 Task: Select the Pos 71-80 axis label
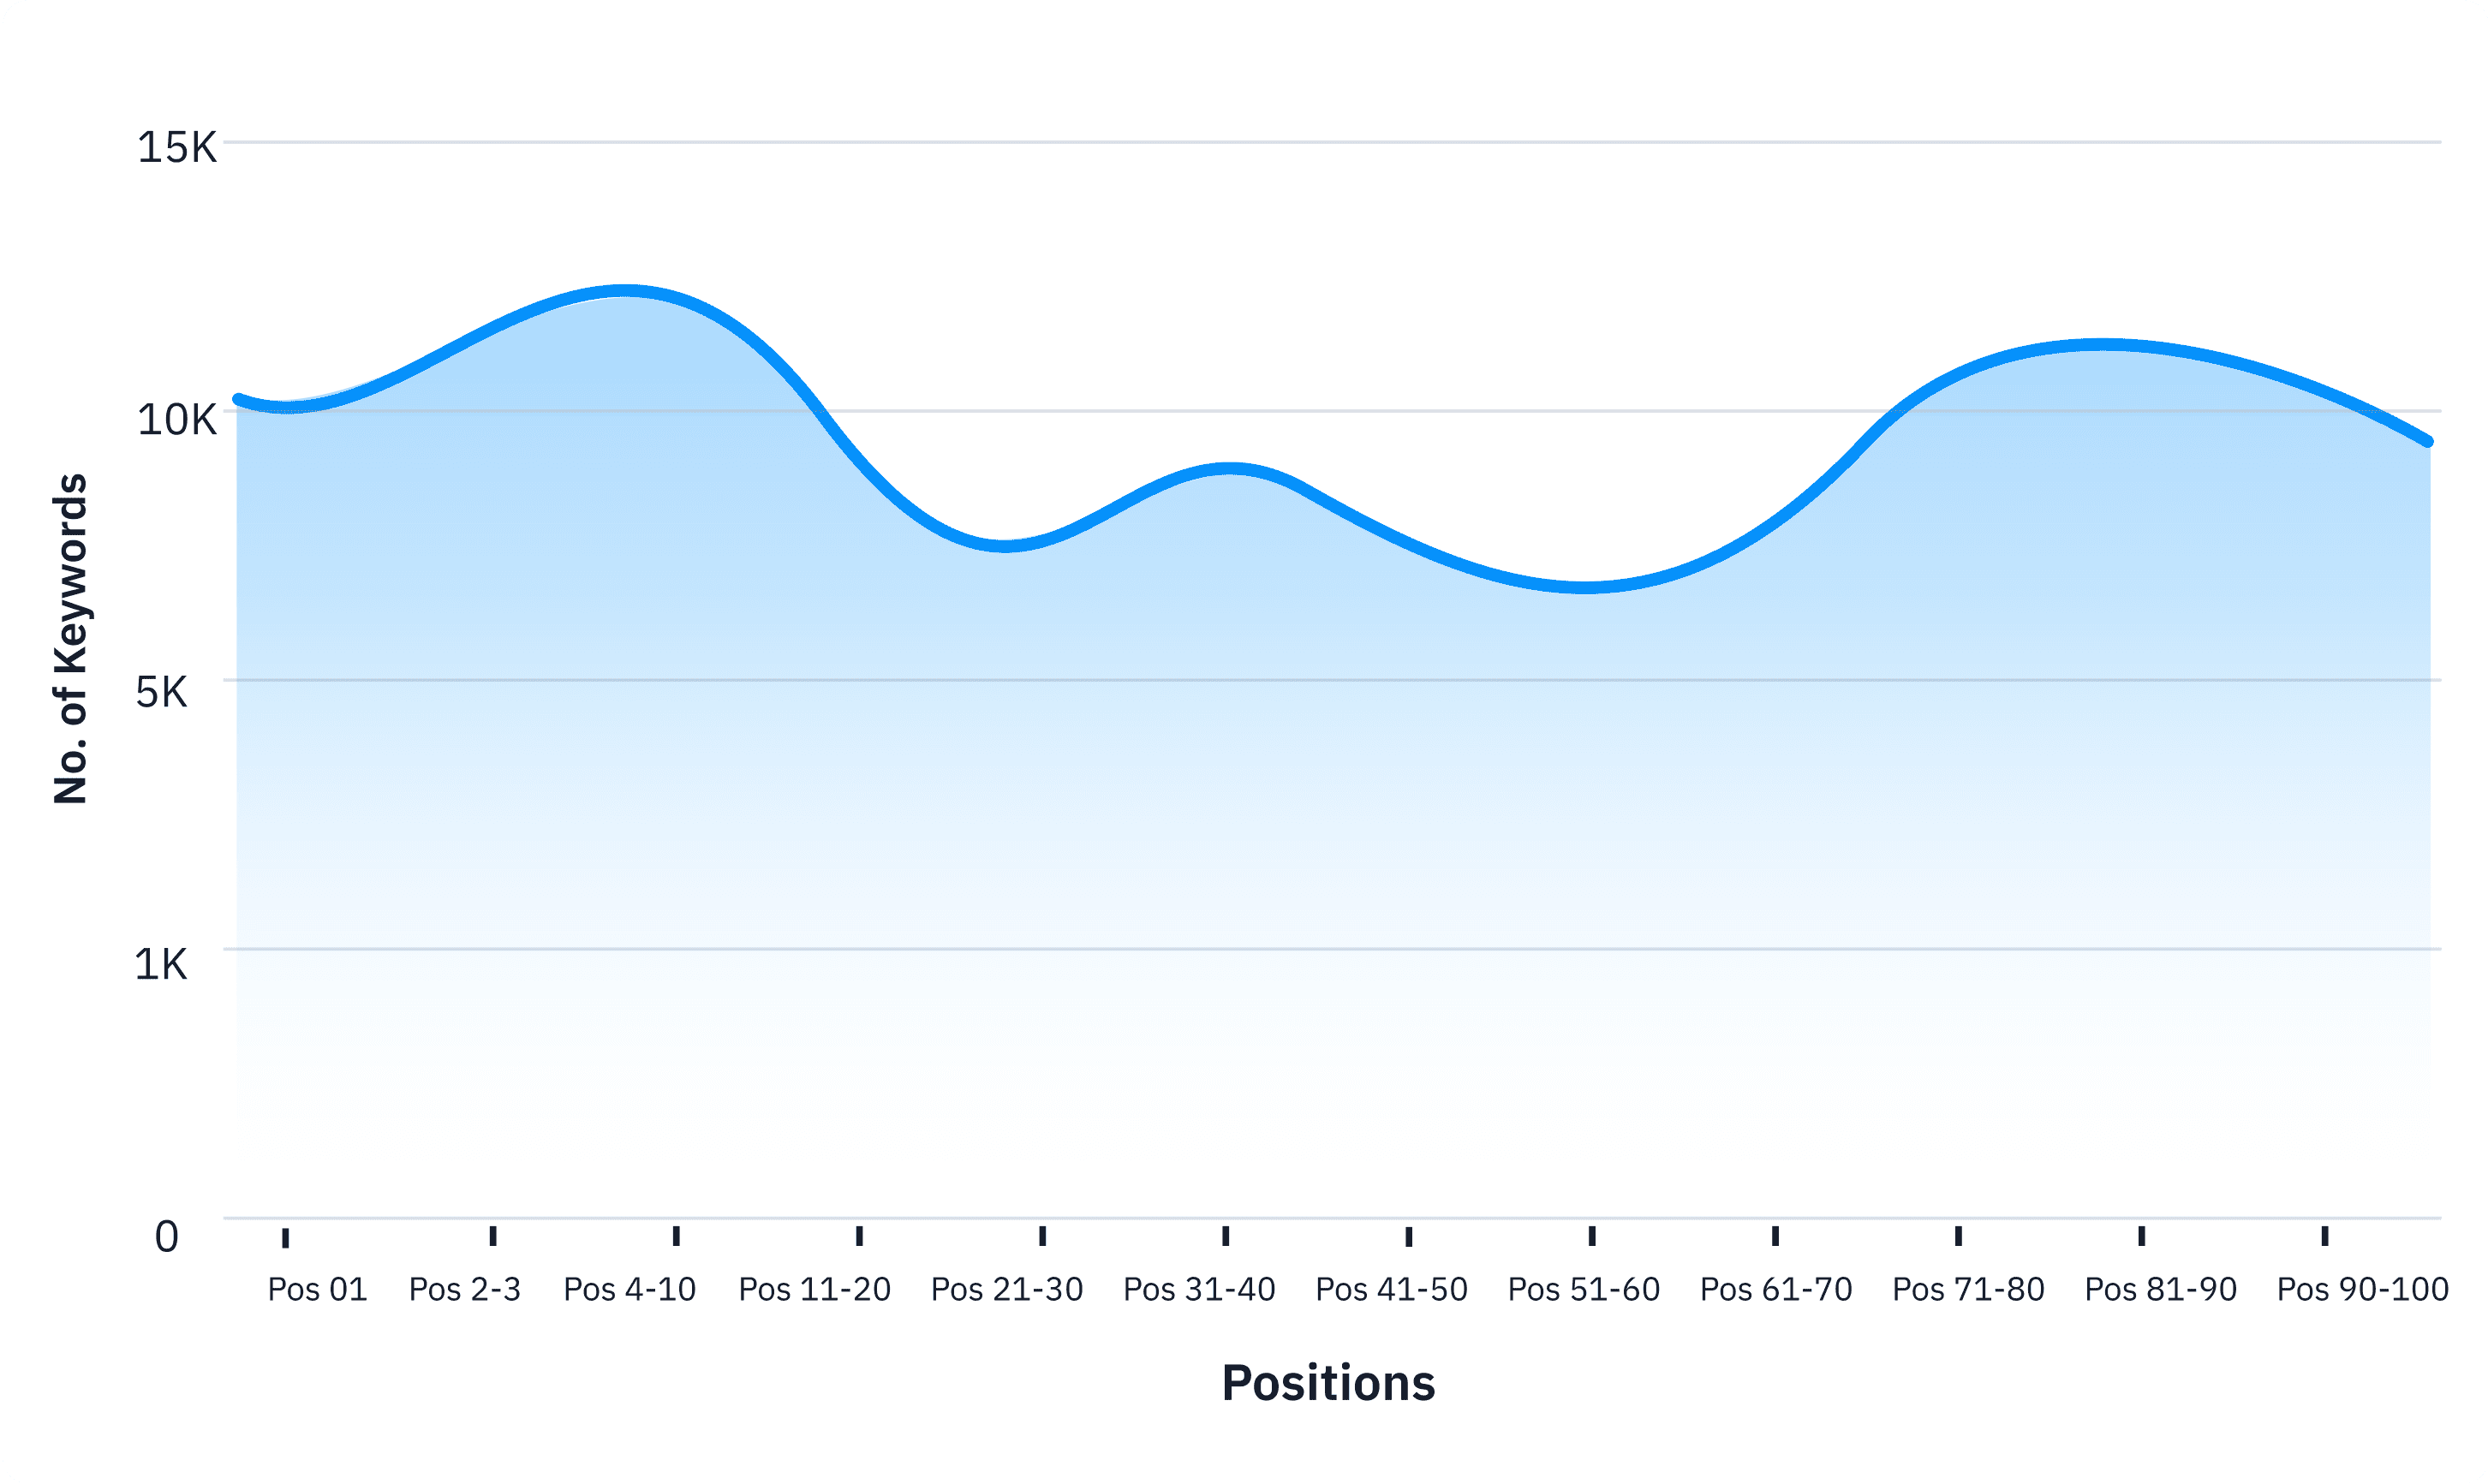[1968, 1290]
